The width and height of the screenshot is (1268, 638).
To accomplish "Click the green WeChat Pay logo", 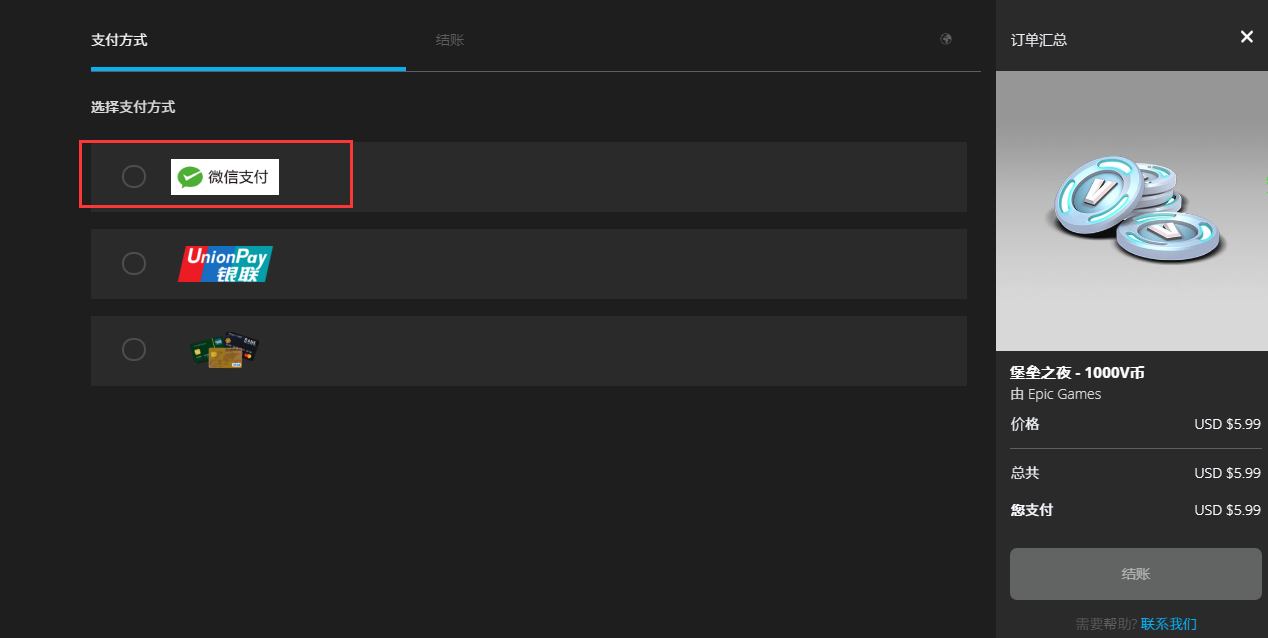I will tap(225, 177).
